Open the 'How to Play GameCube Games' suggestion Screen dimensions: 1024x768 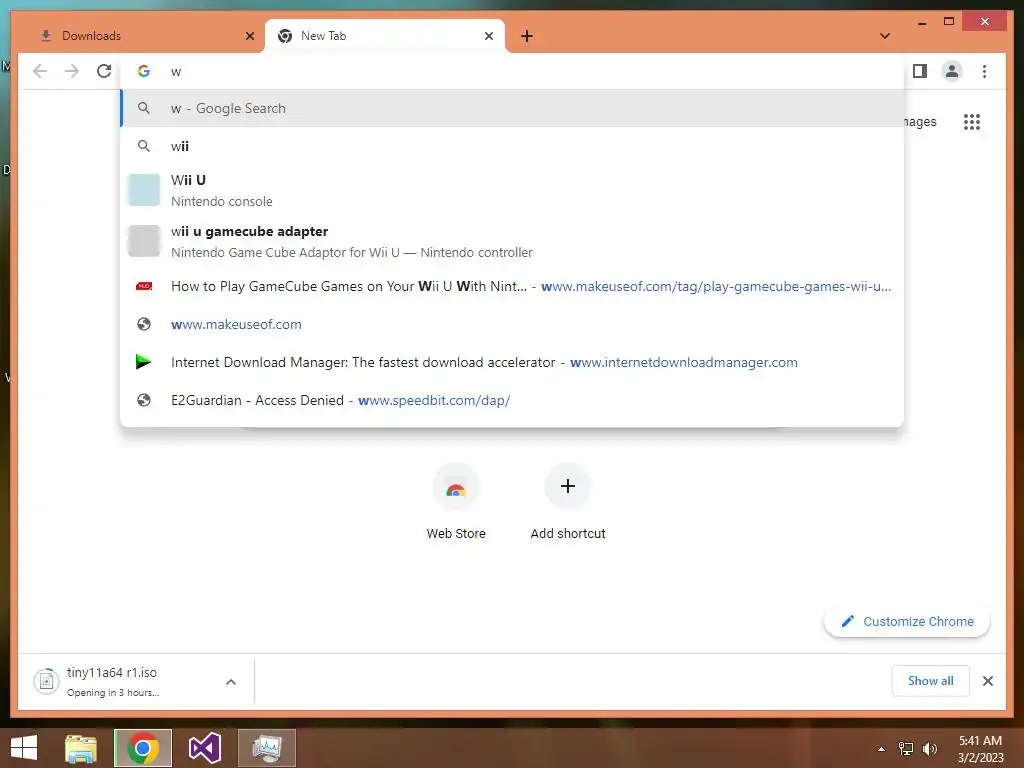[512, 286]
